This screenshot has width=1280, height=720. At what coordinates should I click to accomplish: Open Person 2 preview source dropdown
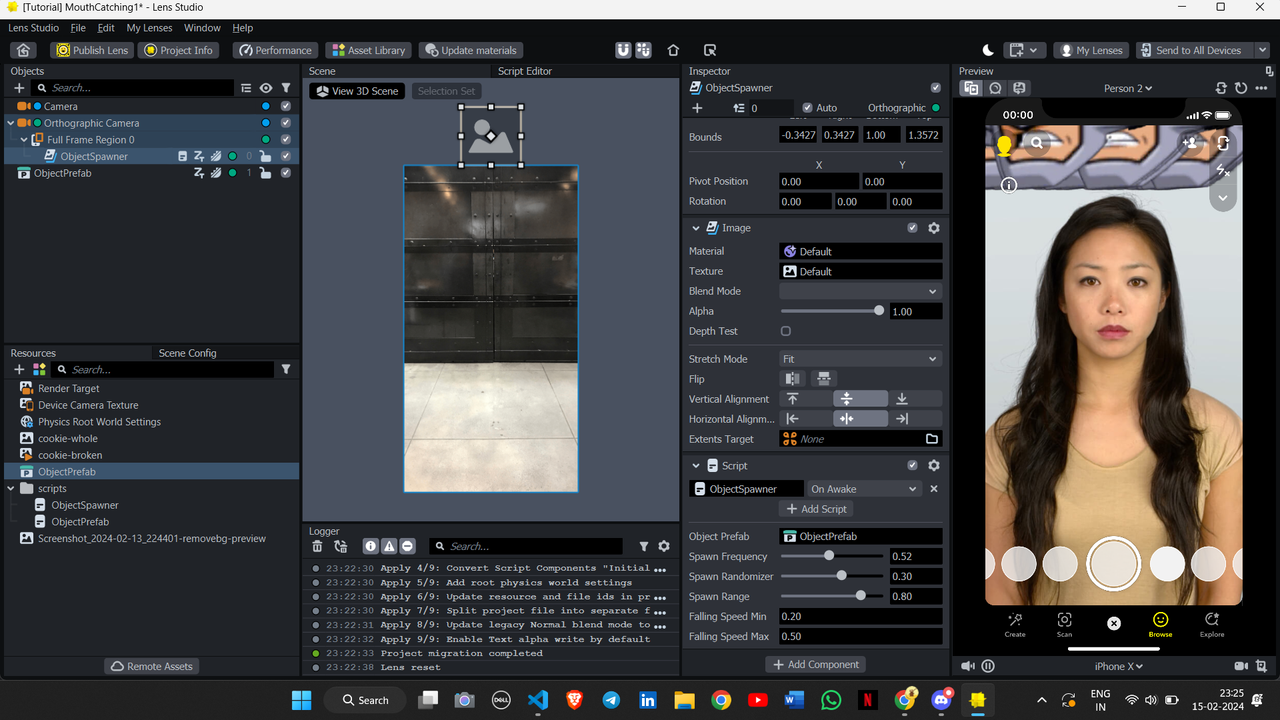[1128, 88]
